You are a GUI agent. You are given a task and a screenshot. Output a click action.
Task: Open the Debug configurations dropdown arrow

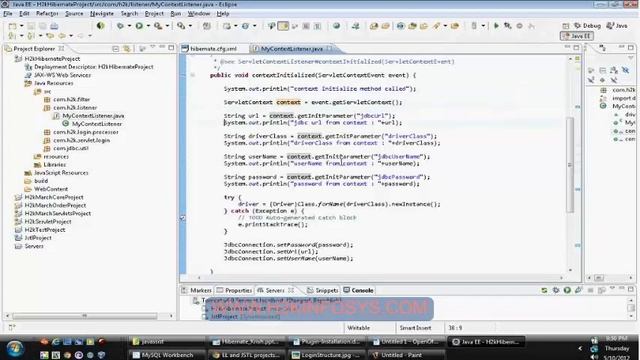(129, 26)
